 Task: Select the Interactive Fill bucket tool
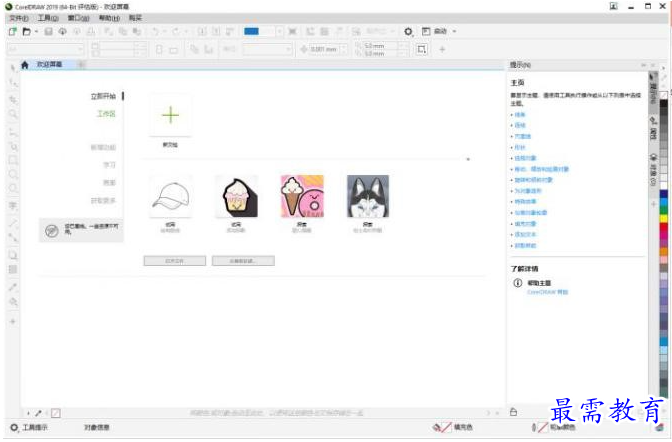pyautogui.click(x=13, y=302)
